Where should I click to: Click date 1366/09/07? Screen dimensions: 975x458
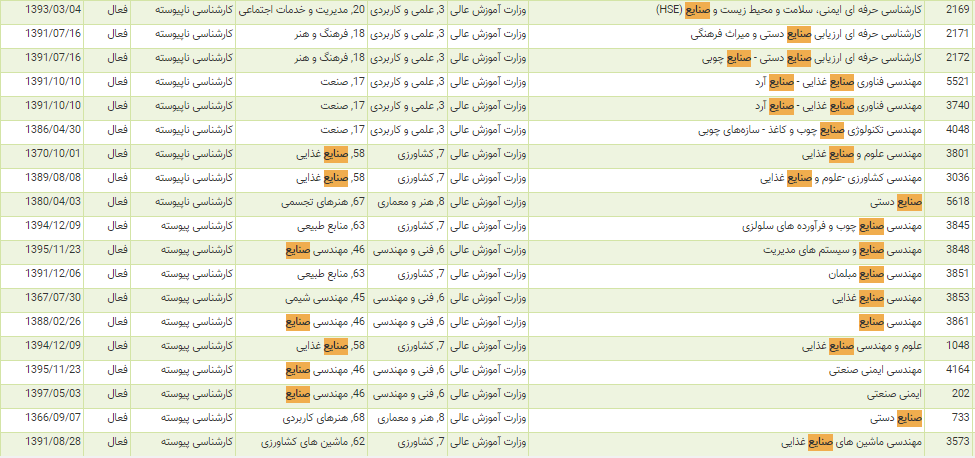(53, 418)
